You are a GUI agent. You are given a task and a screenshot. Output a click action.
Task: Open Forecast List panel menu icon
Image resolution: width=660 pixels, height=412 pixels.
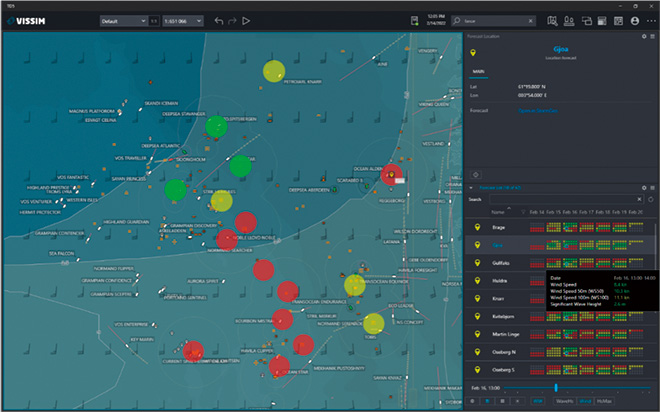pyautogui.click(x=652, y=188)
